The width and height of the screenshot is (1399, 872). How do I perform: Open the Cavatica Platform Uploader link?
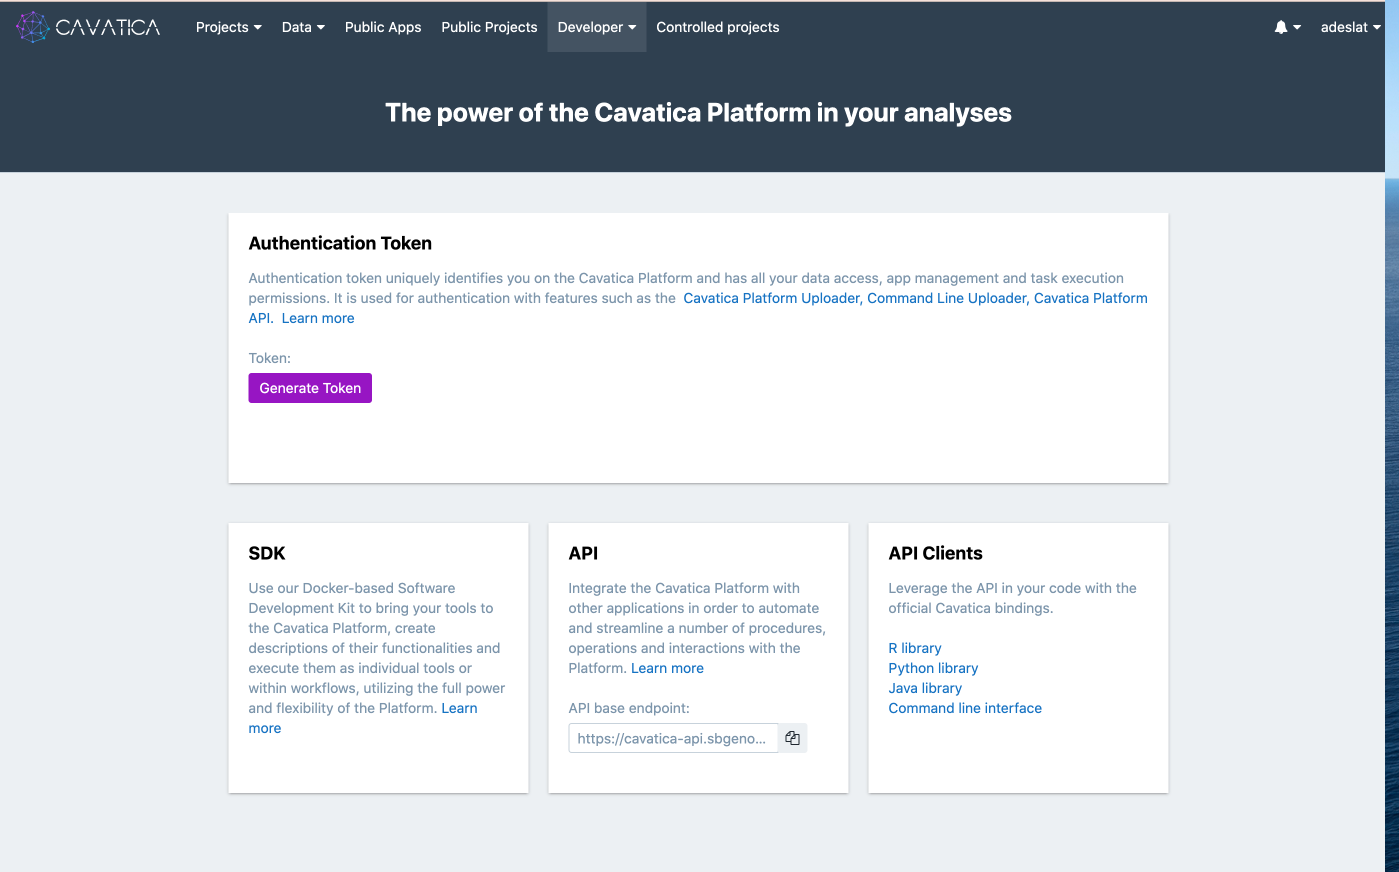[771, 298]
